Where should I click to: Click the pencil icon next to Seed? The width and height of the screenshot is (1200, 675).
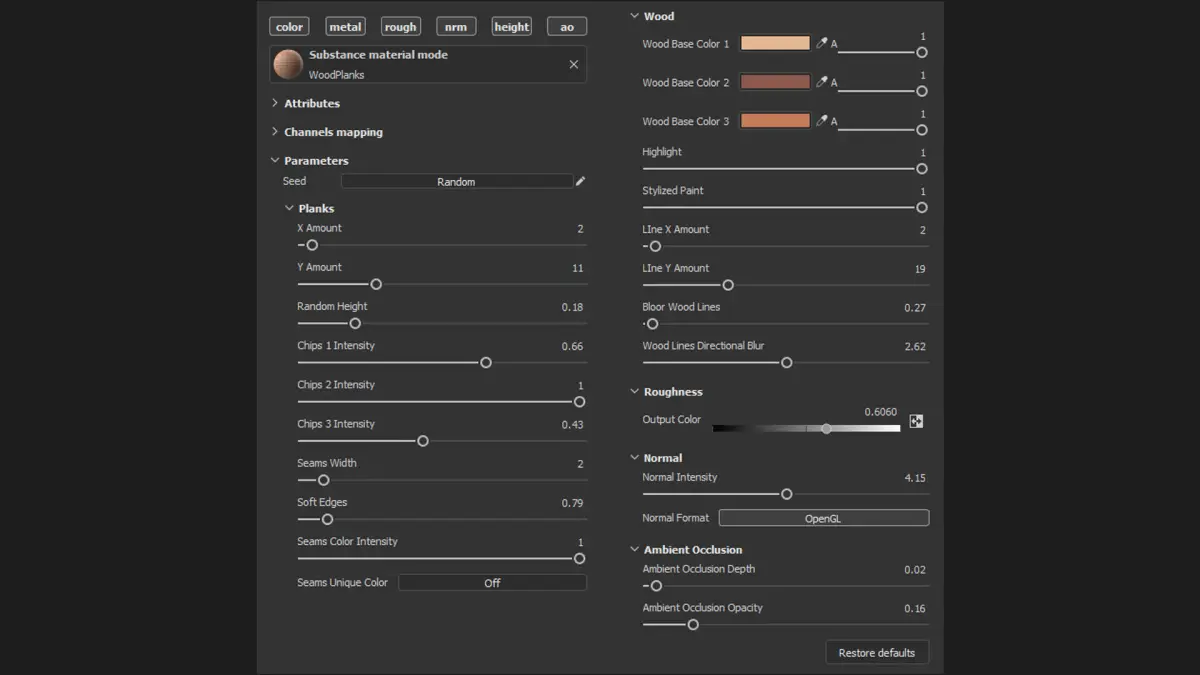pyautogui.click(x=581, y=181)
